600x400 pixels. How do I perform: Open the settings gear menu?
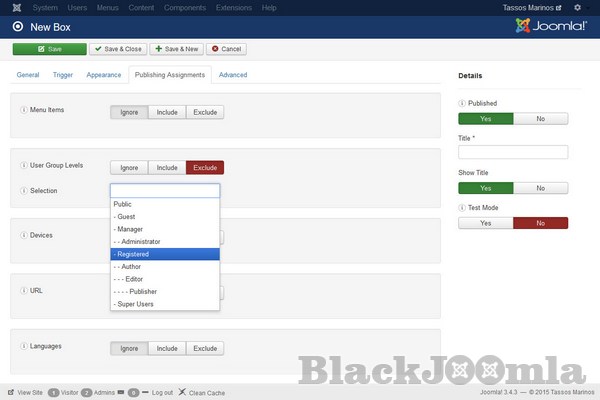(587, 8)
